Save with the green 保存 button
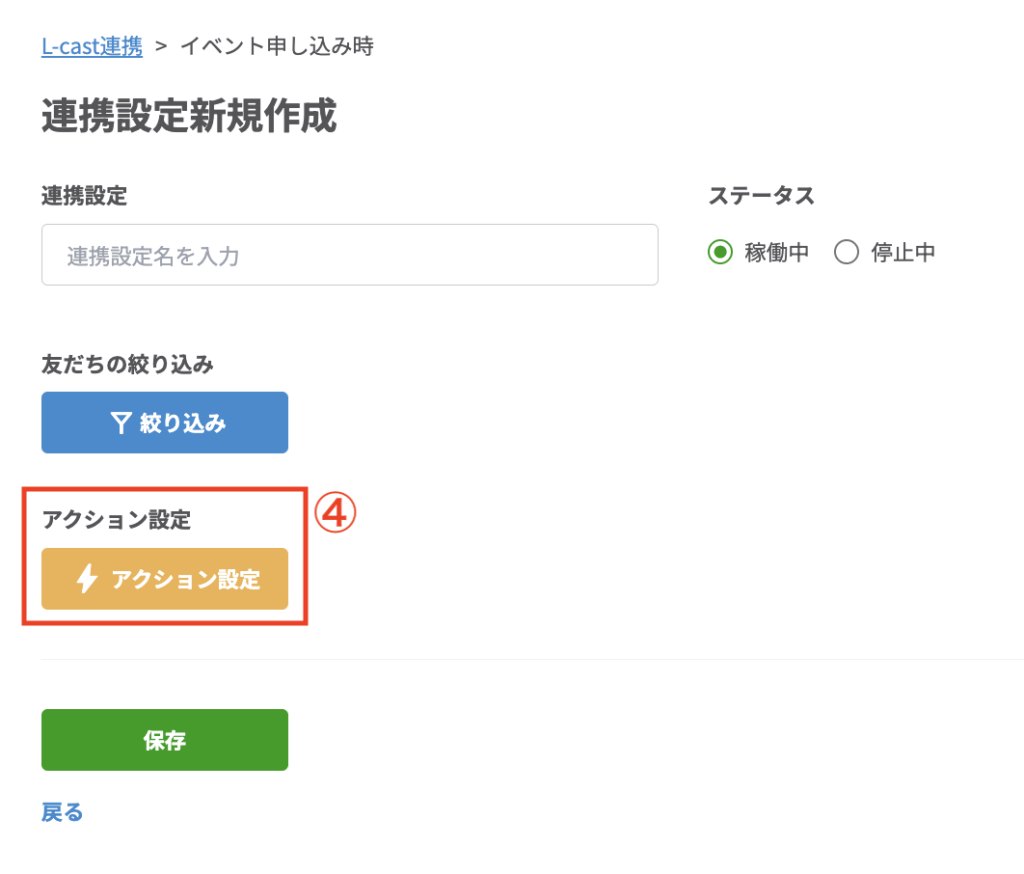This screenshot has width=1024, height=874. pyautogui.click(x=164, y=740)
